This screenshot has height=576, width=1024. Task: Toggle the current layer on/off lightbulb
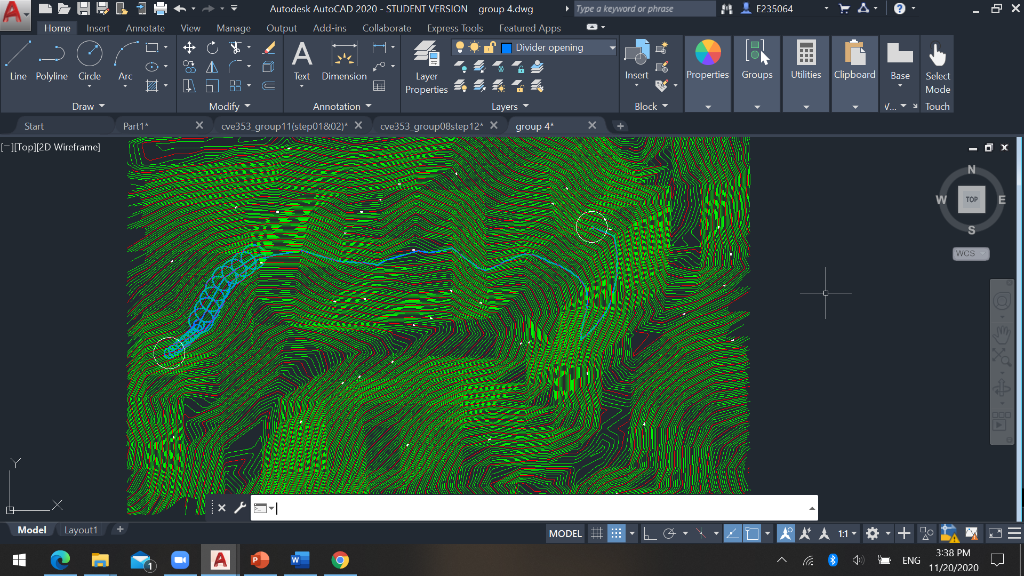(x=460, y=48)
